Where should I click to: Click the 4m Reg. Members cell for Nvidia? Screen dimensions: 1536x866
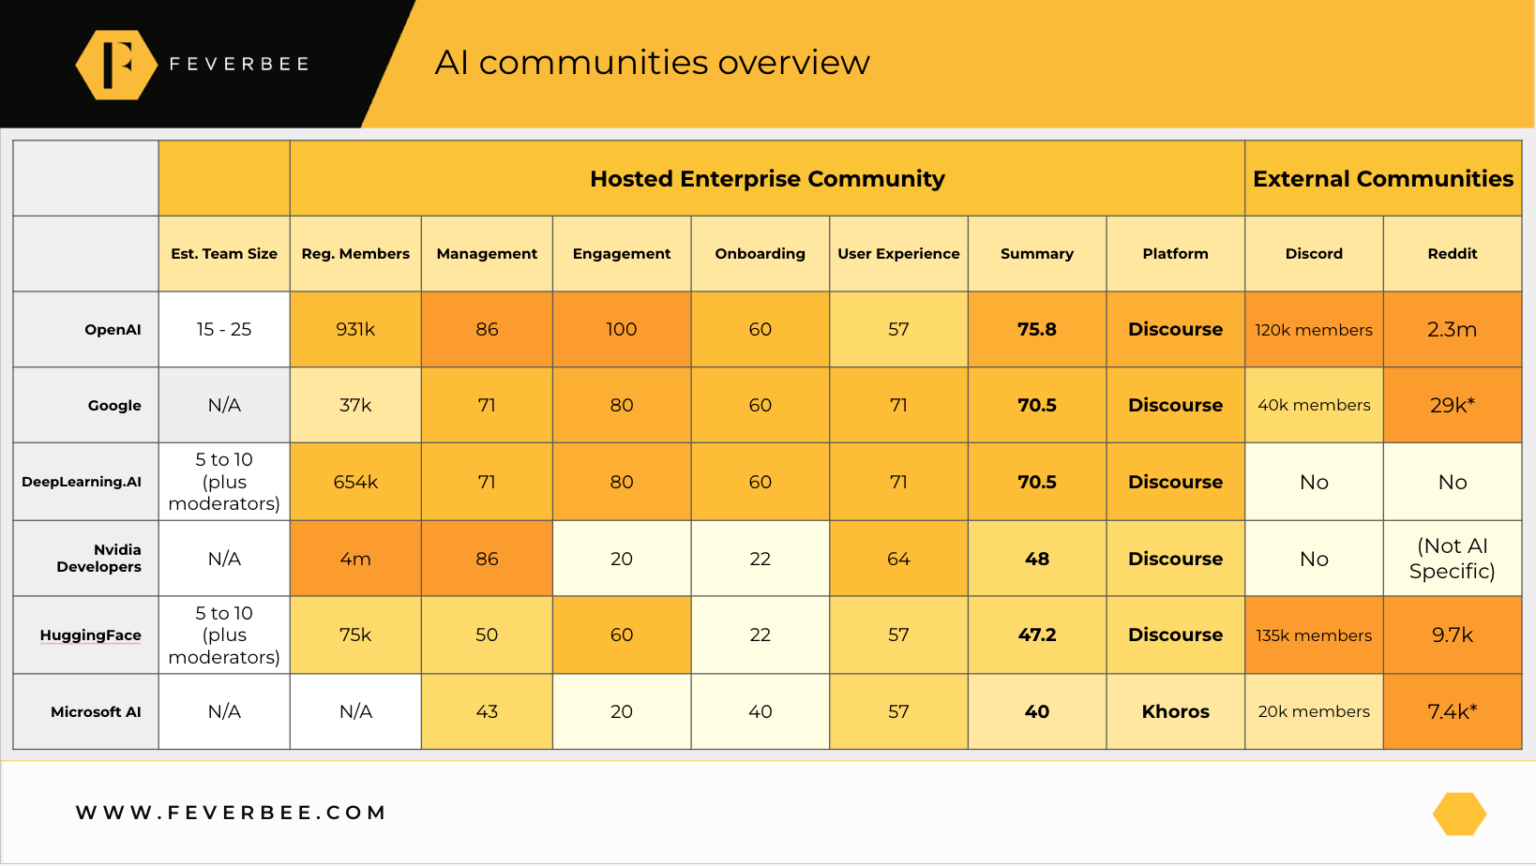pos(355,558)
